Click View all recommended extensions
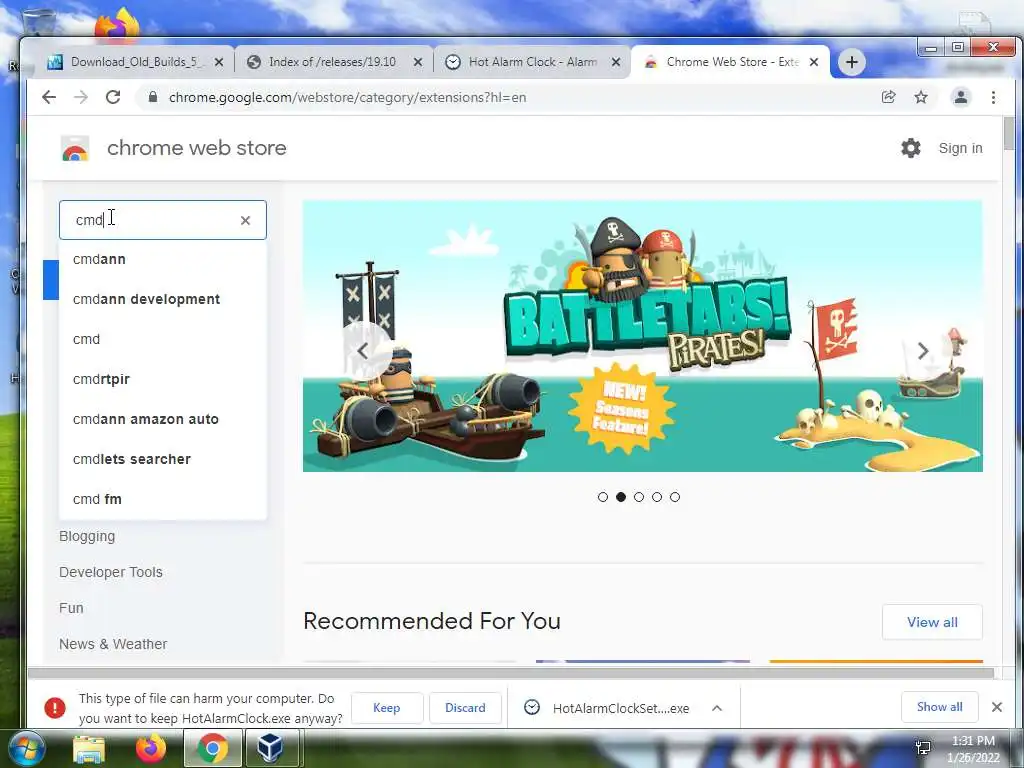Screen dimensions: 1024x768 [932, 622]
